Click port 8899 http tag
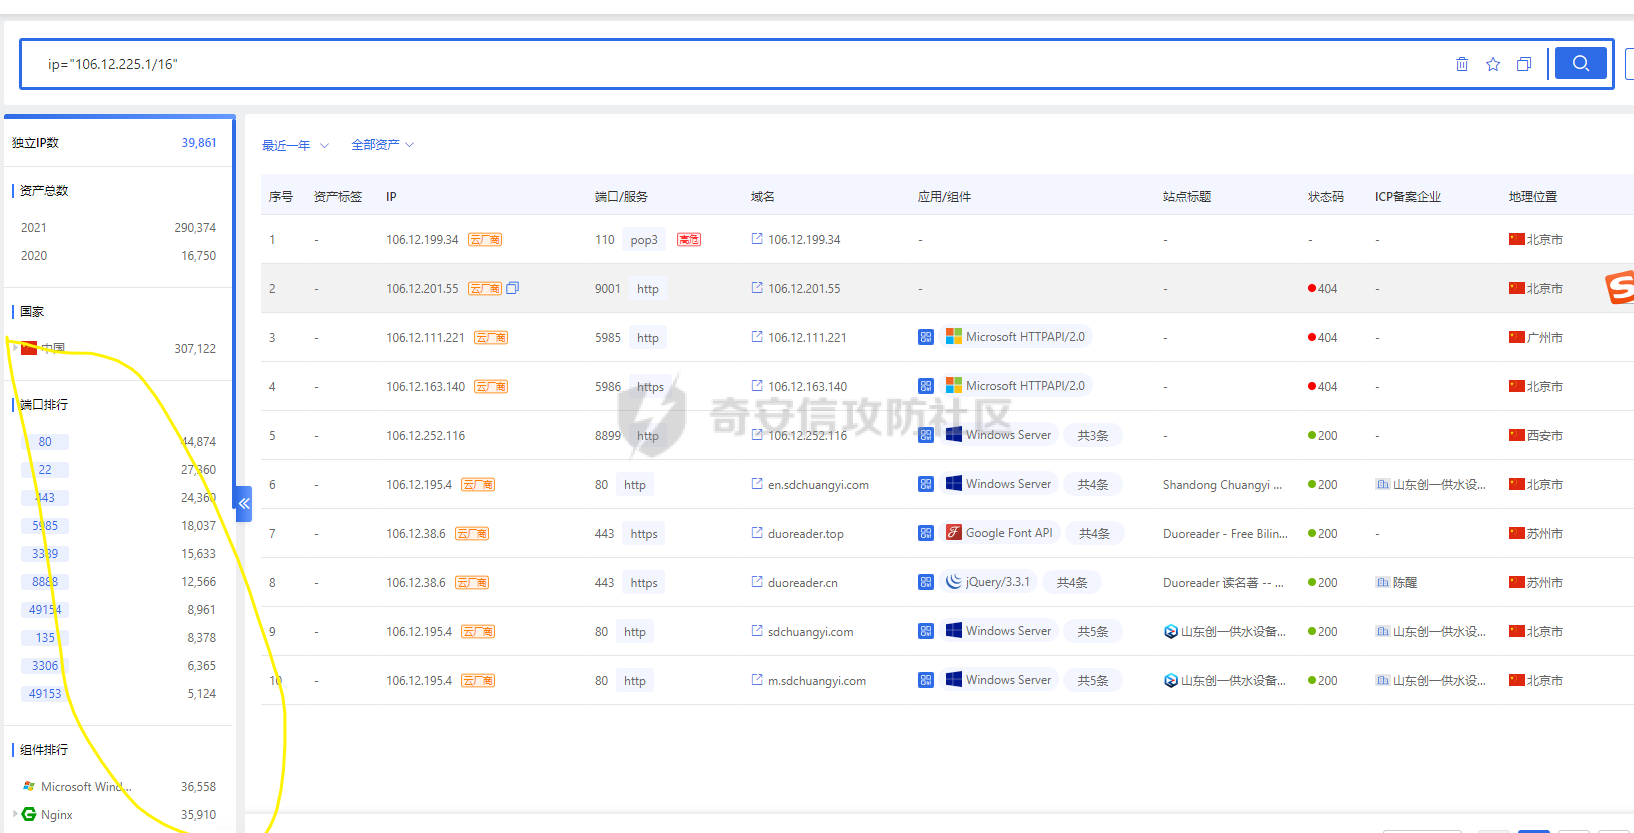The image size is (1634, 833). 648,436
